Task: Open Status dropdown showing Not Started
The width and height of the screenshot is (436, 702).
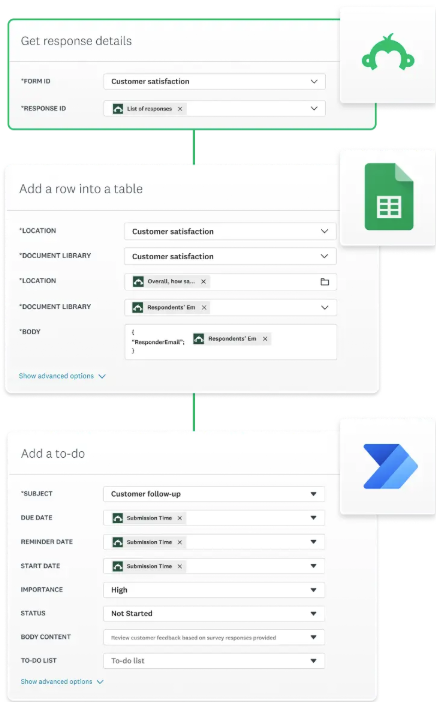Action: 214,614
